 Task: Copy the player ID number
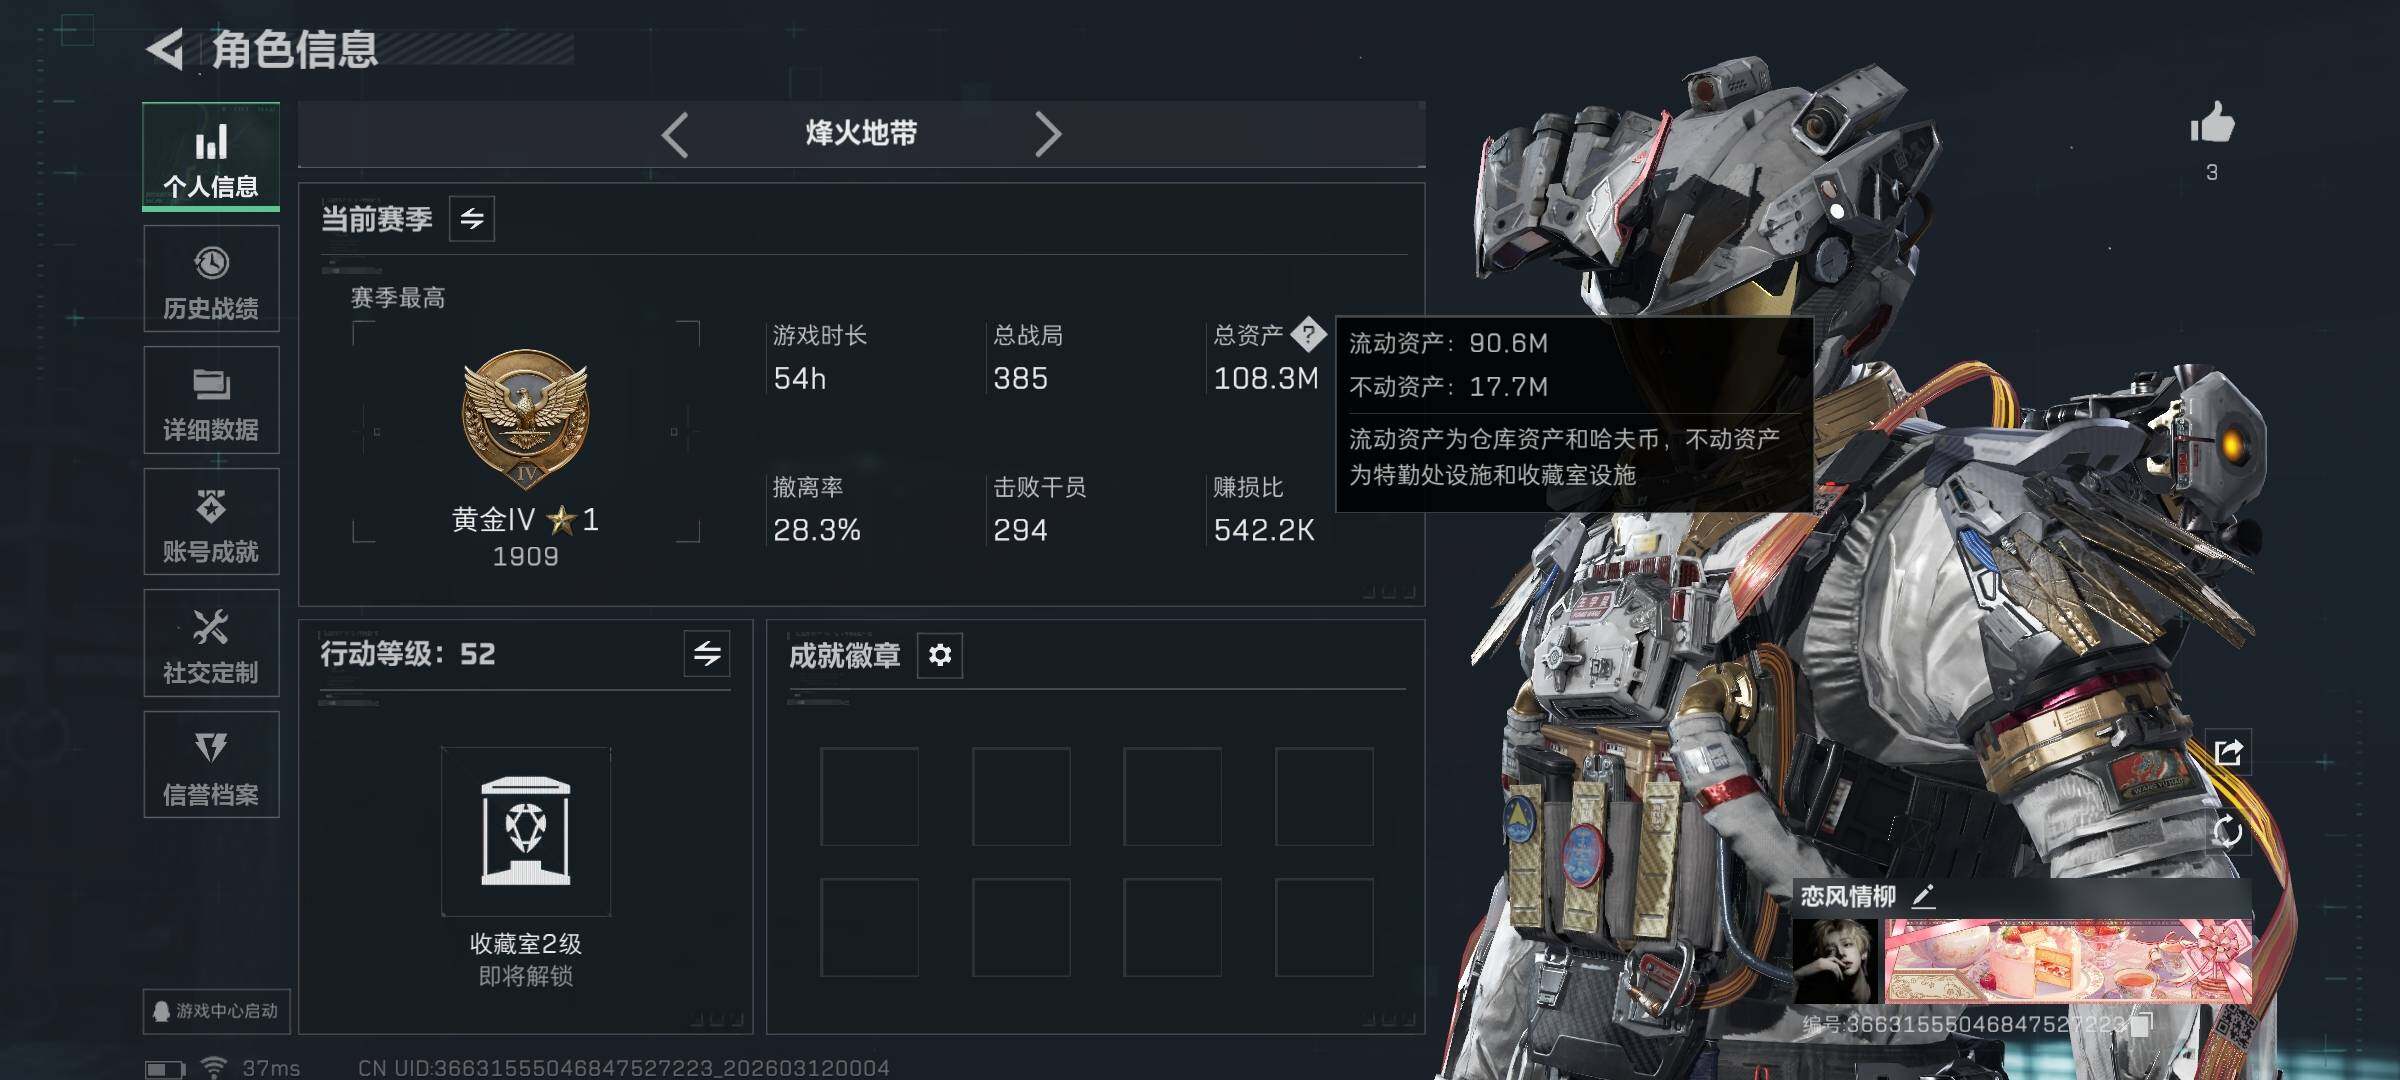pyautogui.click(x=2141, y=1023)
